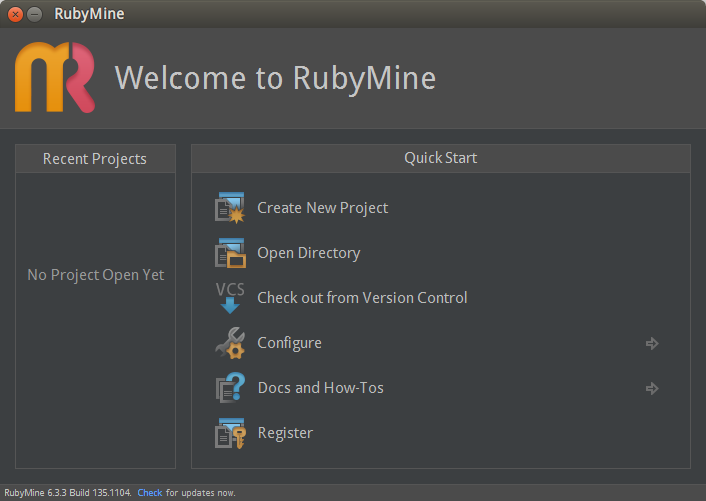Open Docs and How-Tos

click(x=320, y=388)
